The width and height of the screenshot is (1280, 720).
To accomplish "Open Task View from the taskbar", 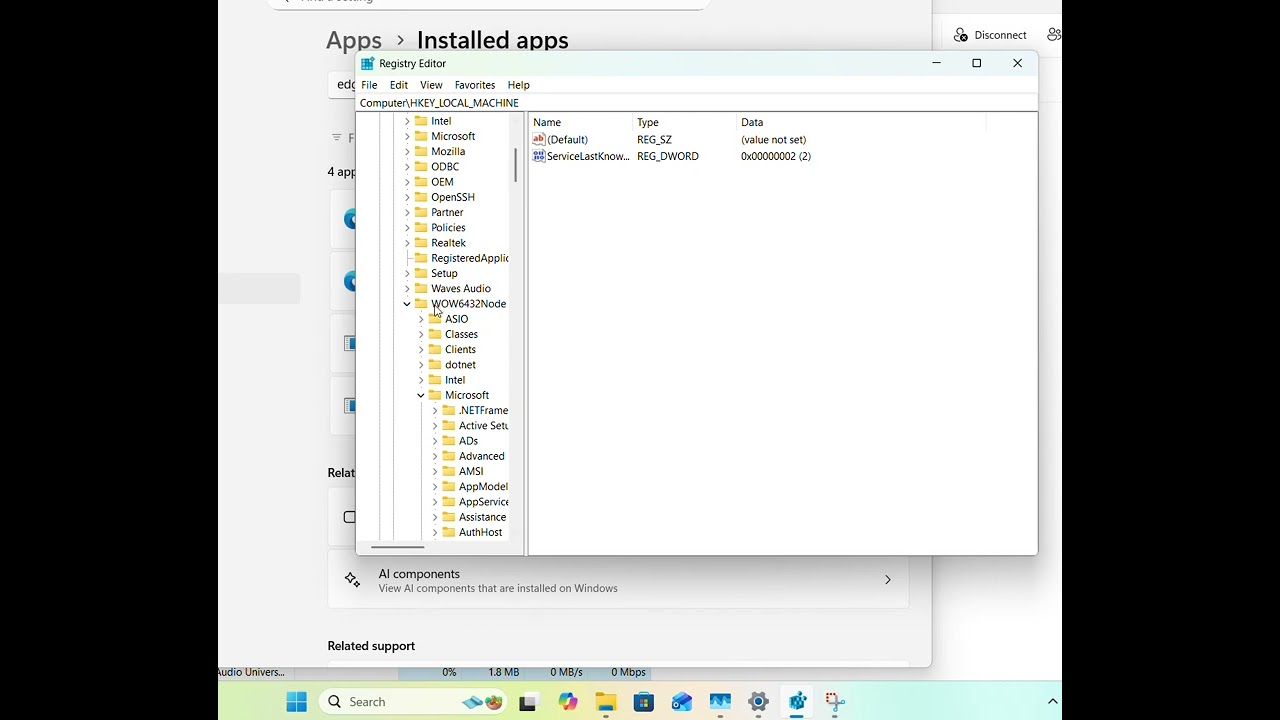I will [528, 702].
